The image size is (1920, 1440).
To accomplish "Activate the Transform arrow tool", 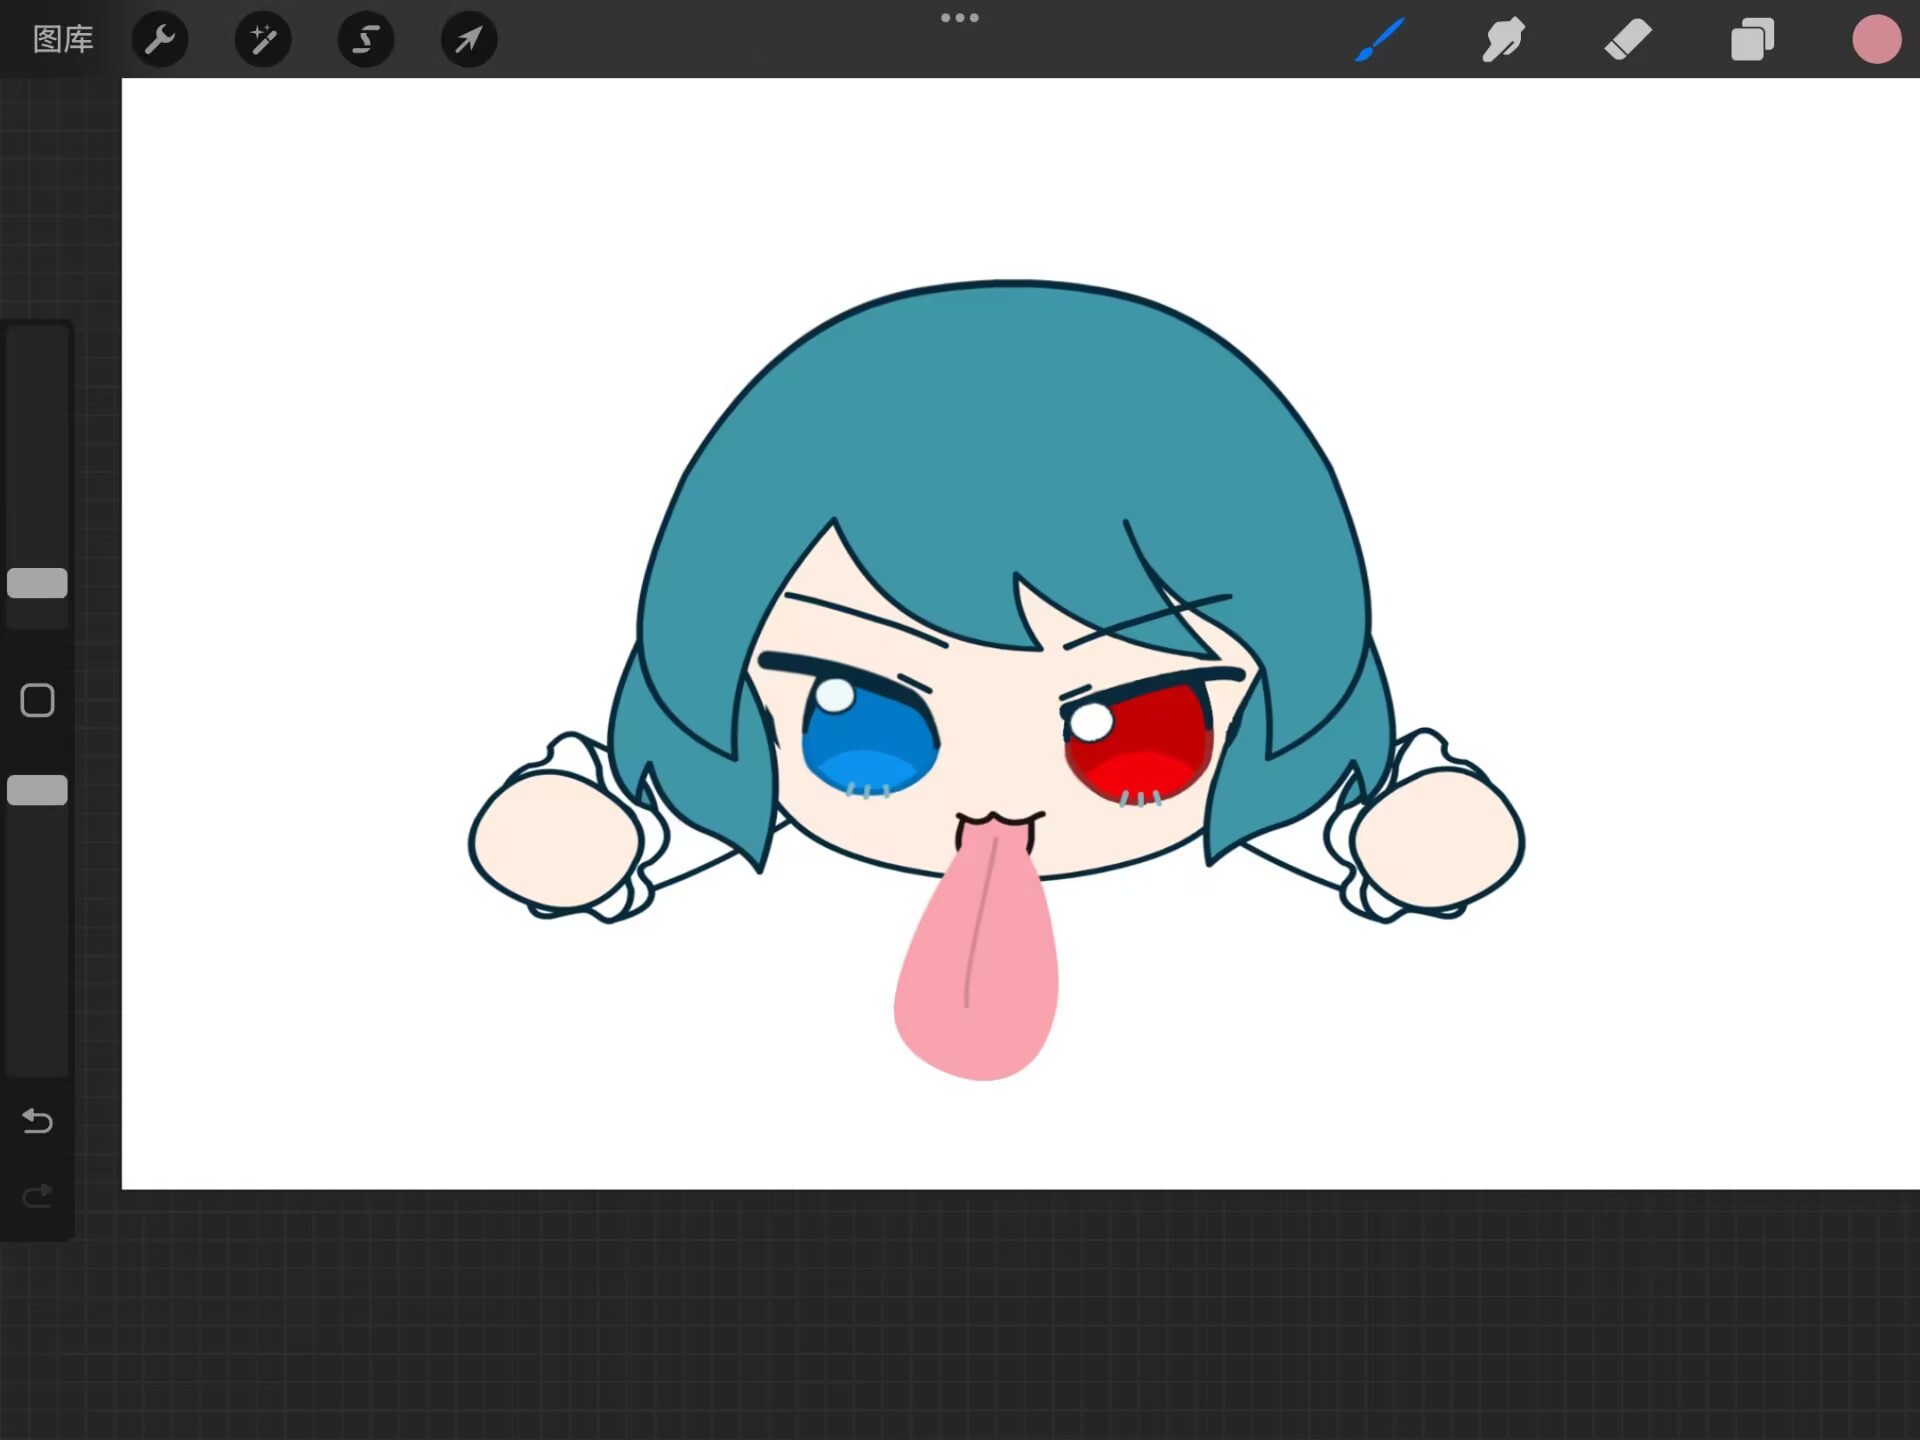I will (469, 39).
